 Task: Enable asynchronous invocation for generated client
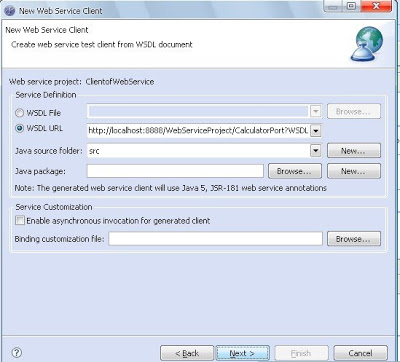pos(20,220)
